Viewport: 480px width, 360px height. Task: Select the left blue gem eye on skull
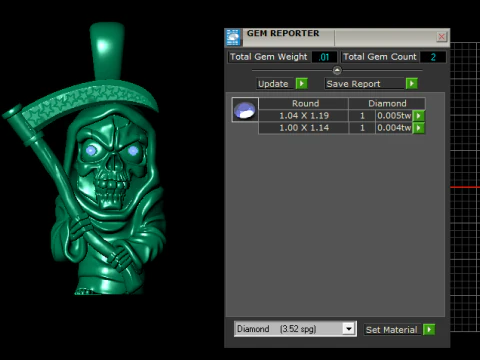coord(91,151)
